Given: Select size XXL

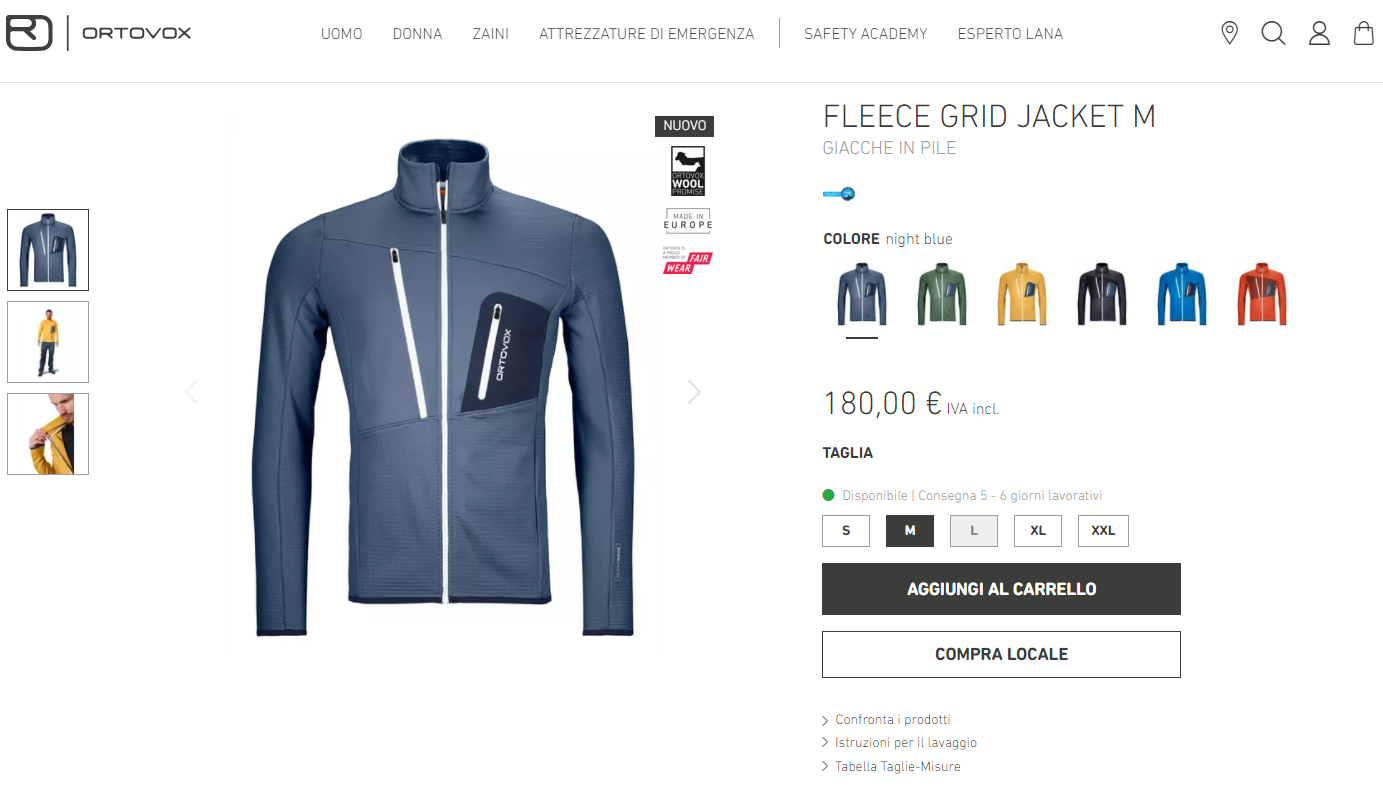Looking at the screenshot, I should tap(1103, 531).
